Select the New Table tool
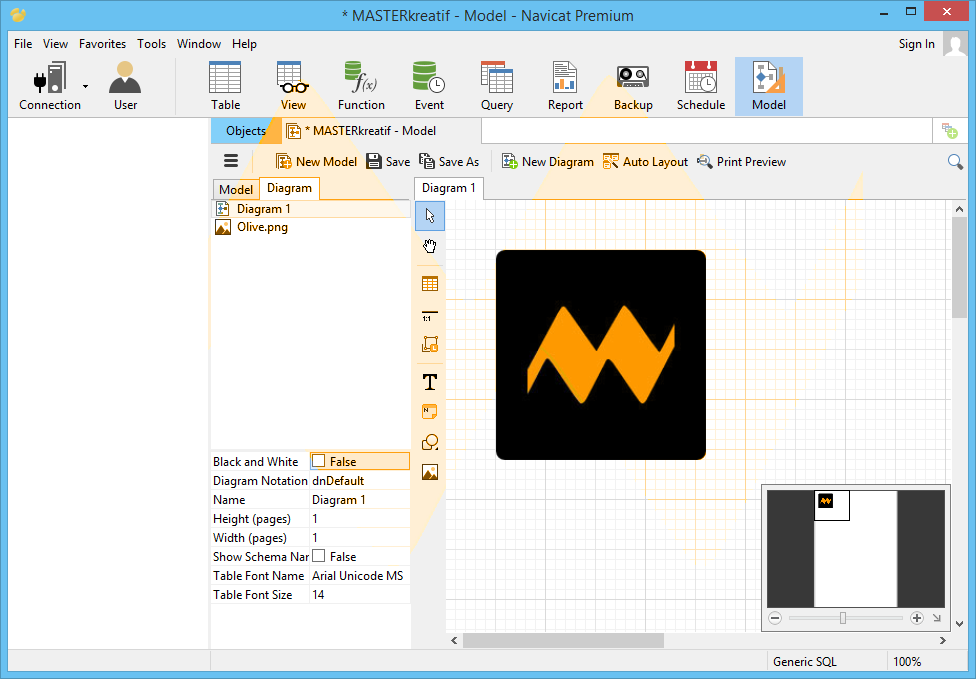 click(x=429, y=284)
